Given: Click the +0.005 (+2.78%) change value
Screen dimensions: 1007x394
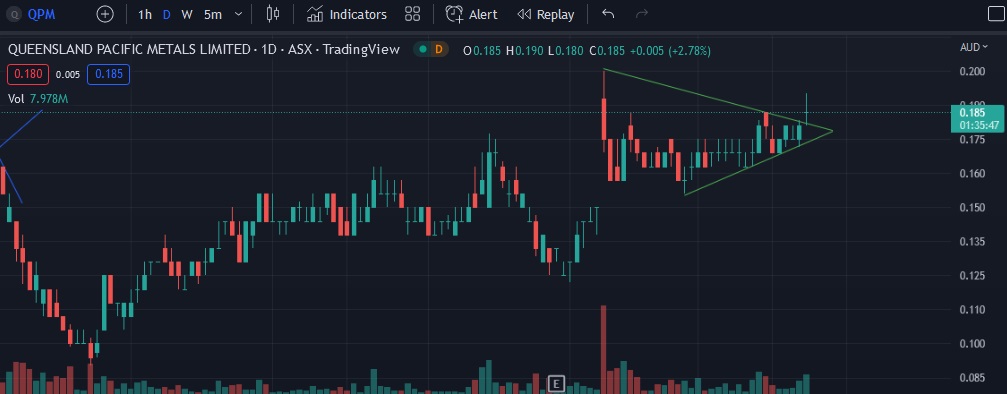Looking at the screenshot, I should [670, 50].
